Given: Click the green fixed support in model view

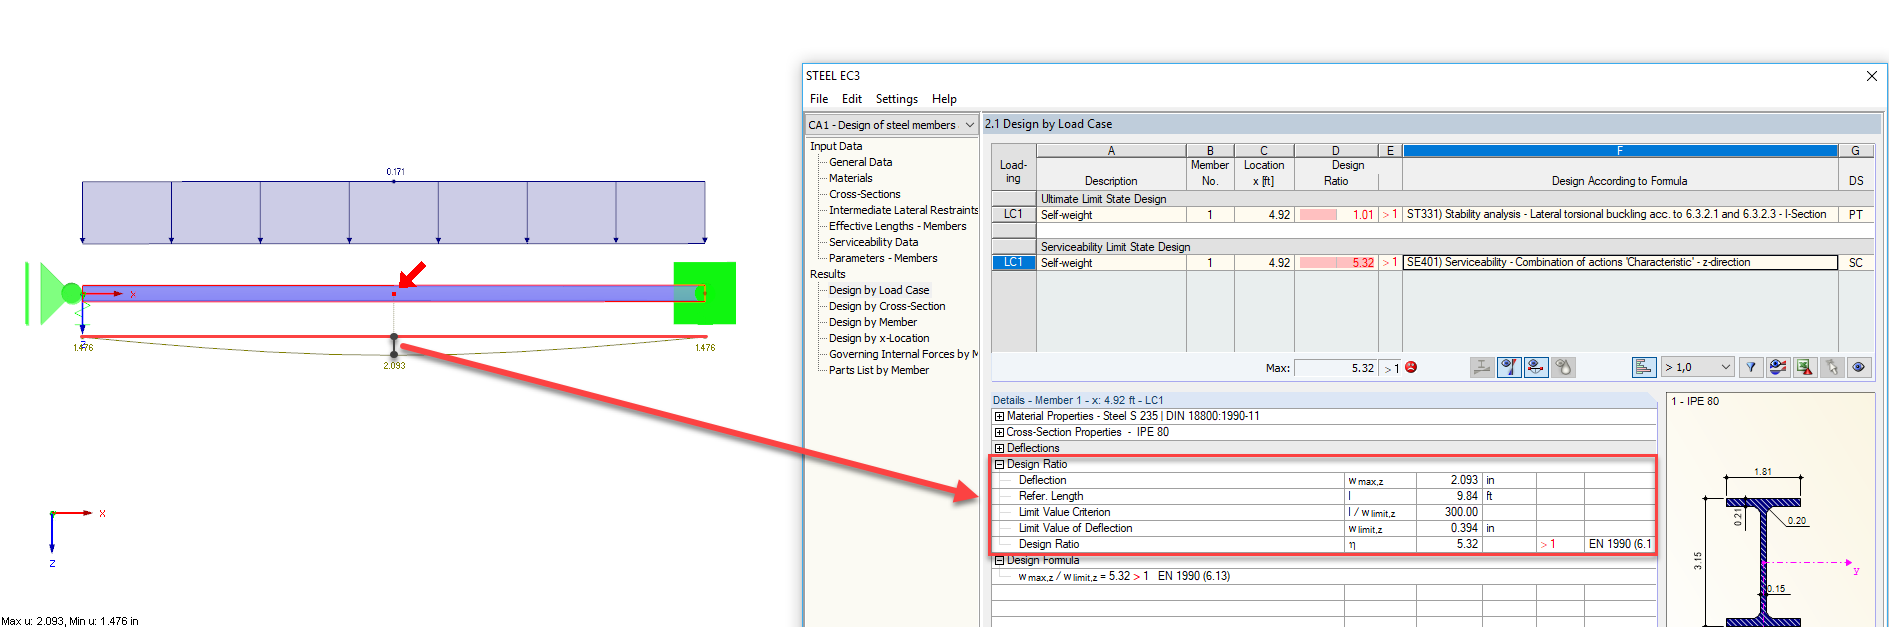Looking at the screenshot, I should (x=705, y=293).
